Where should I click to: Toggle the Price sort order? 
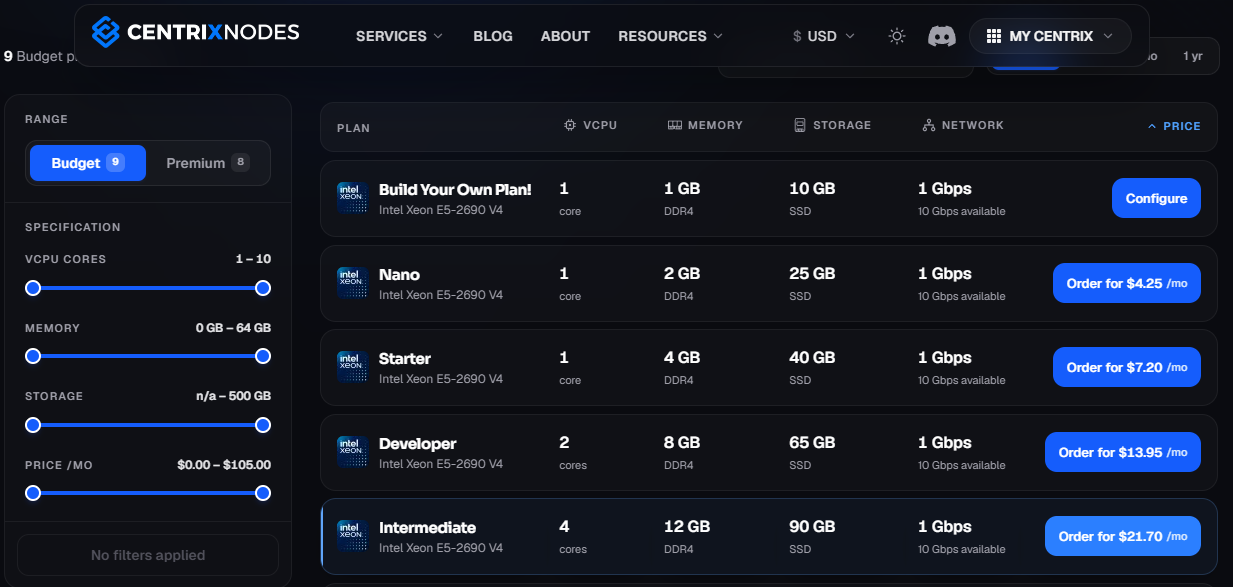tap(1174, 127)
